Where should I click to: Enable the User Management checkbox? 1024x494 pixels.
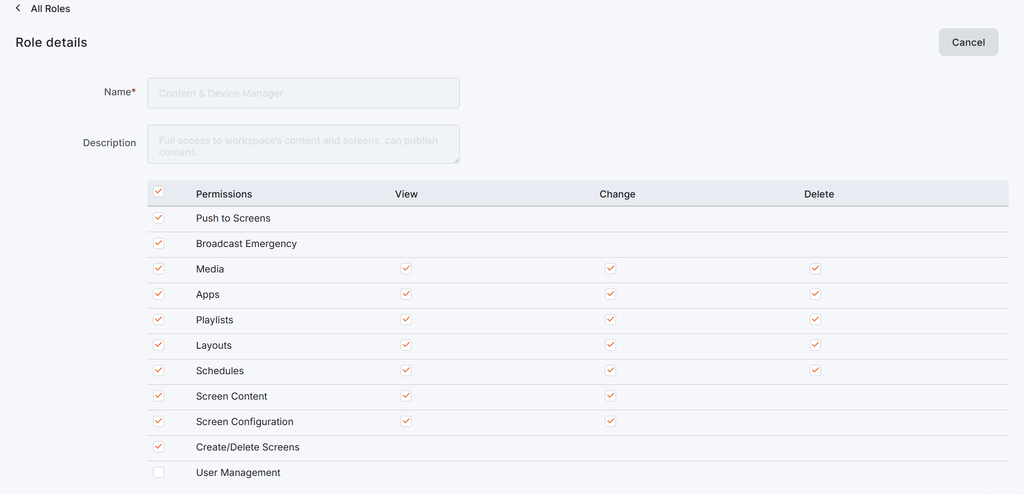tap(158, 472)
